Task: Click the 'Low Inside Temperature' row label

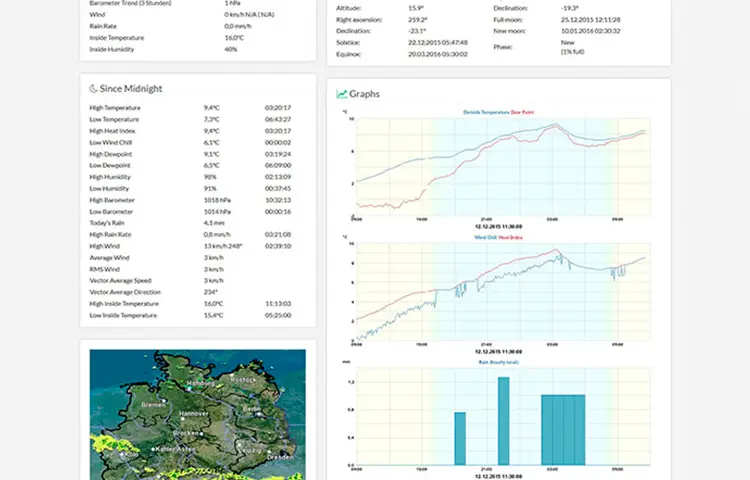Action: pos(123,315)
